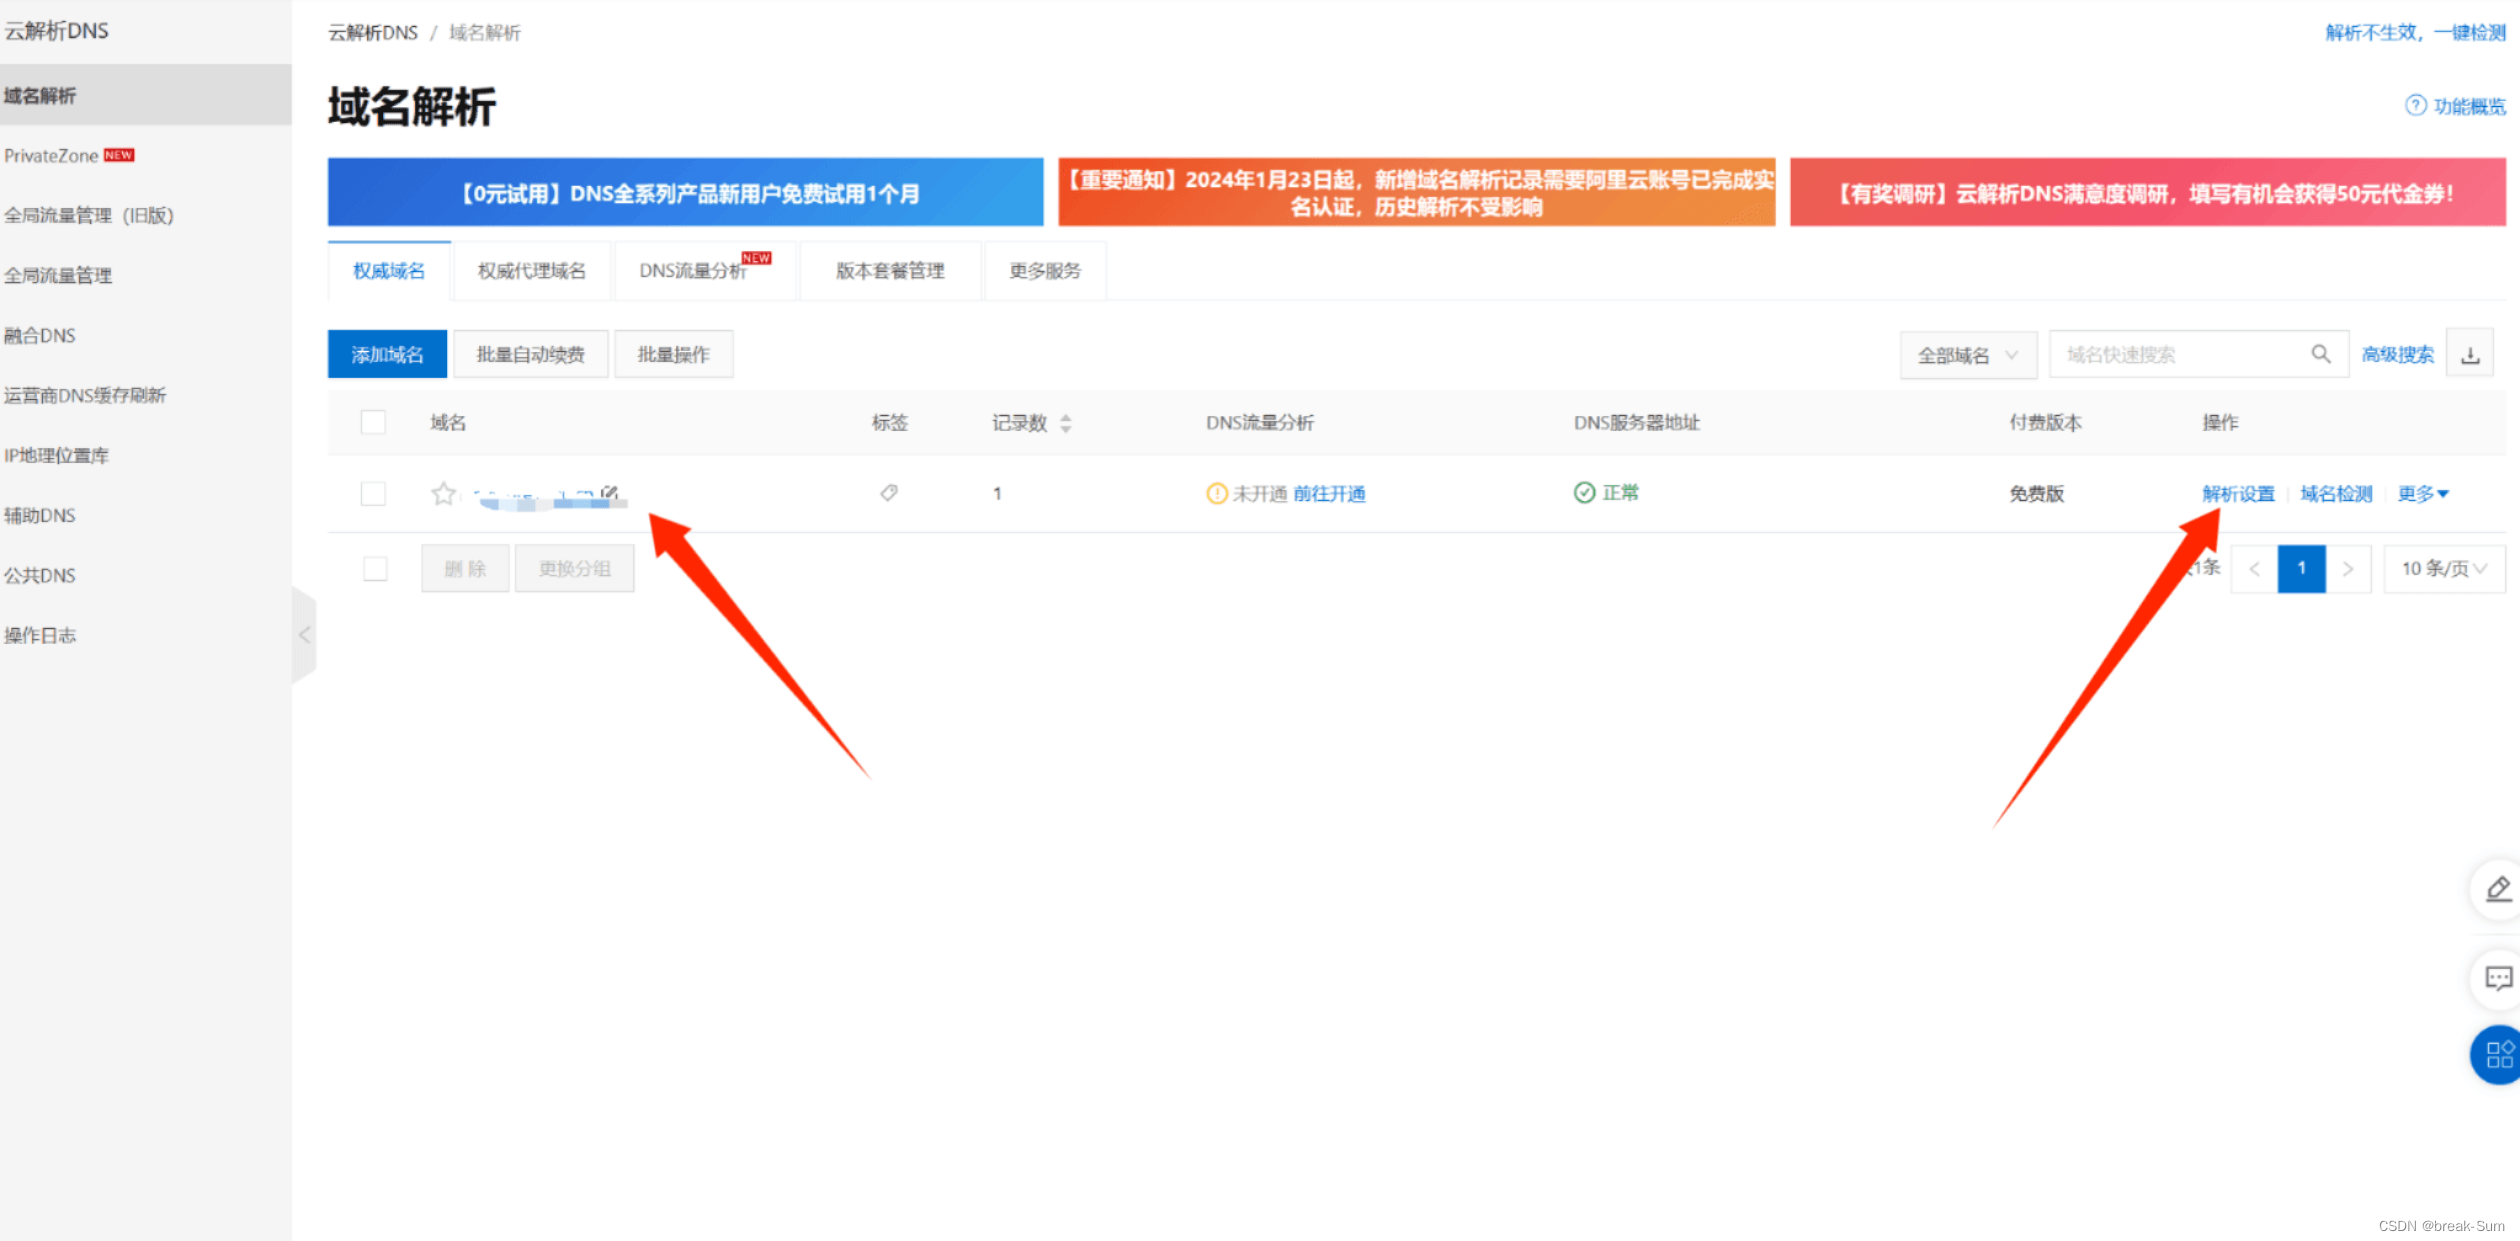Image resolution: width=2520 pixels, height=1241 pixels.
Task: Switch to the 权威代理域名 tab
Action: (x=531, y=271)
